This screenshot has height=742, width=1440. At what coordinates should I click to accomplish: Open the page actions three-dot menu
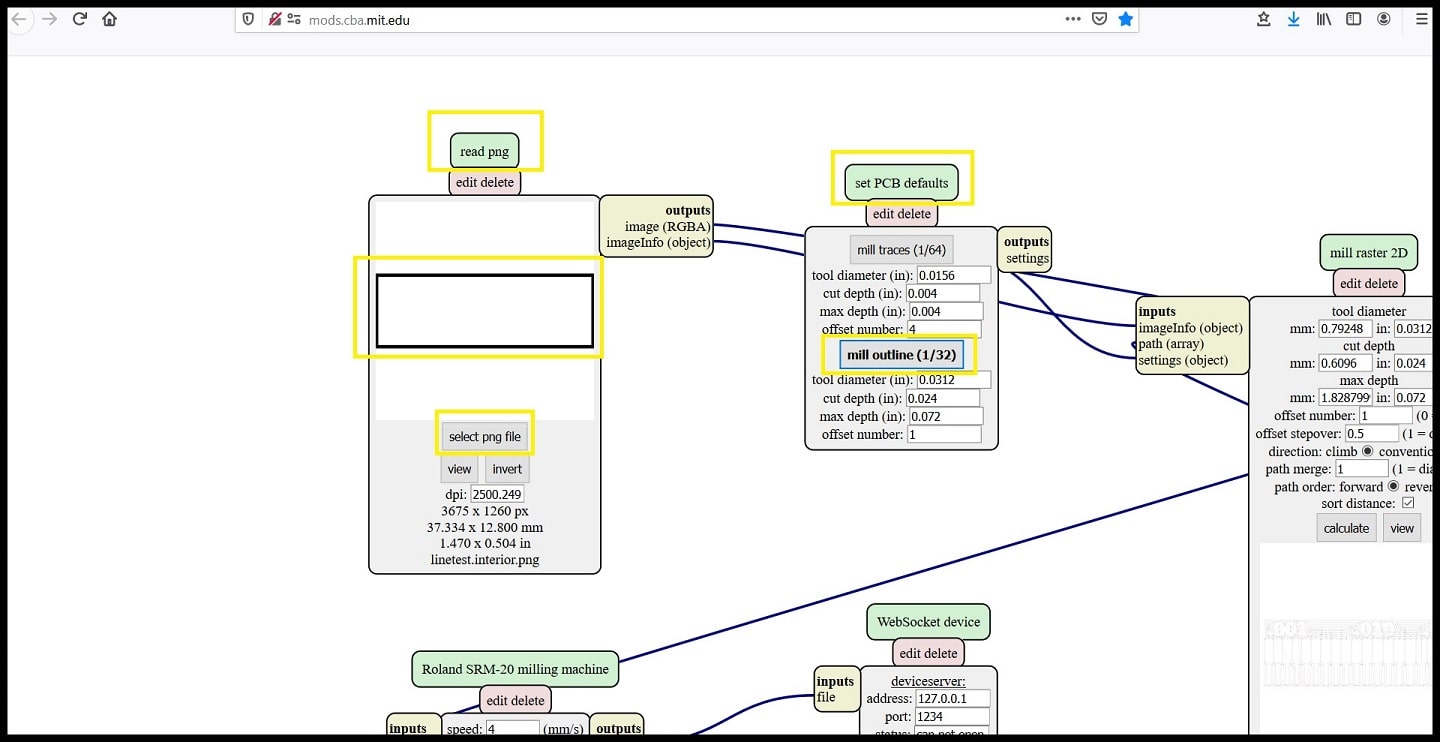coord(1073,19)
